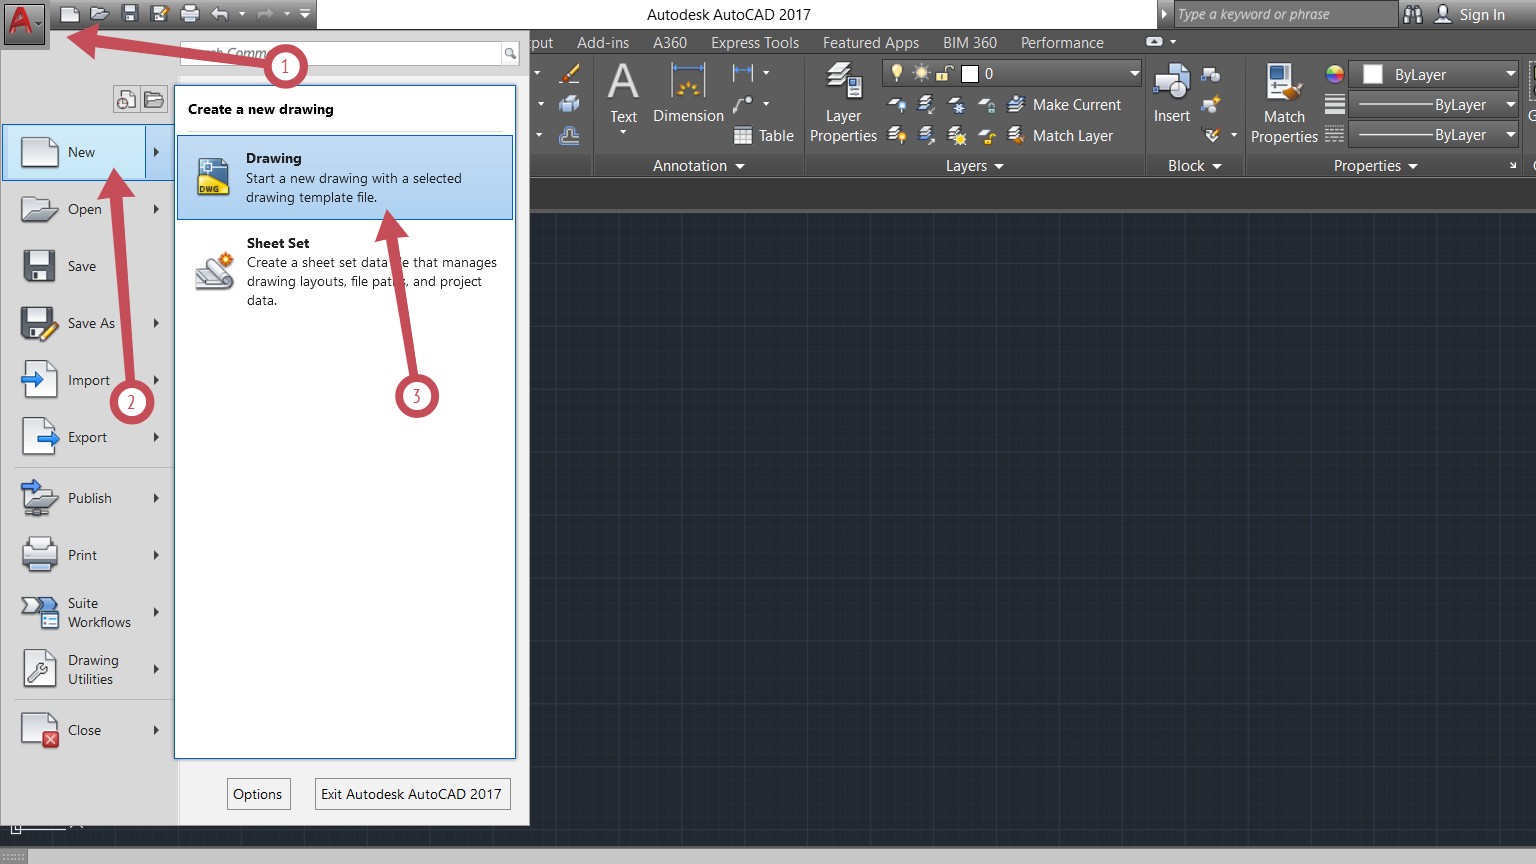This screenshot has height=864, width=1536.
Task: Toggle layer 0 lightbulb on/off in layer list
Action: click(x=897, y=73)
